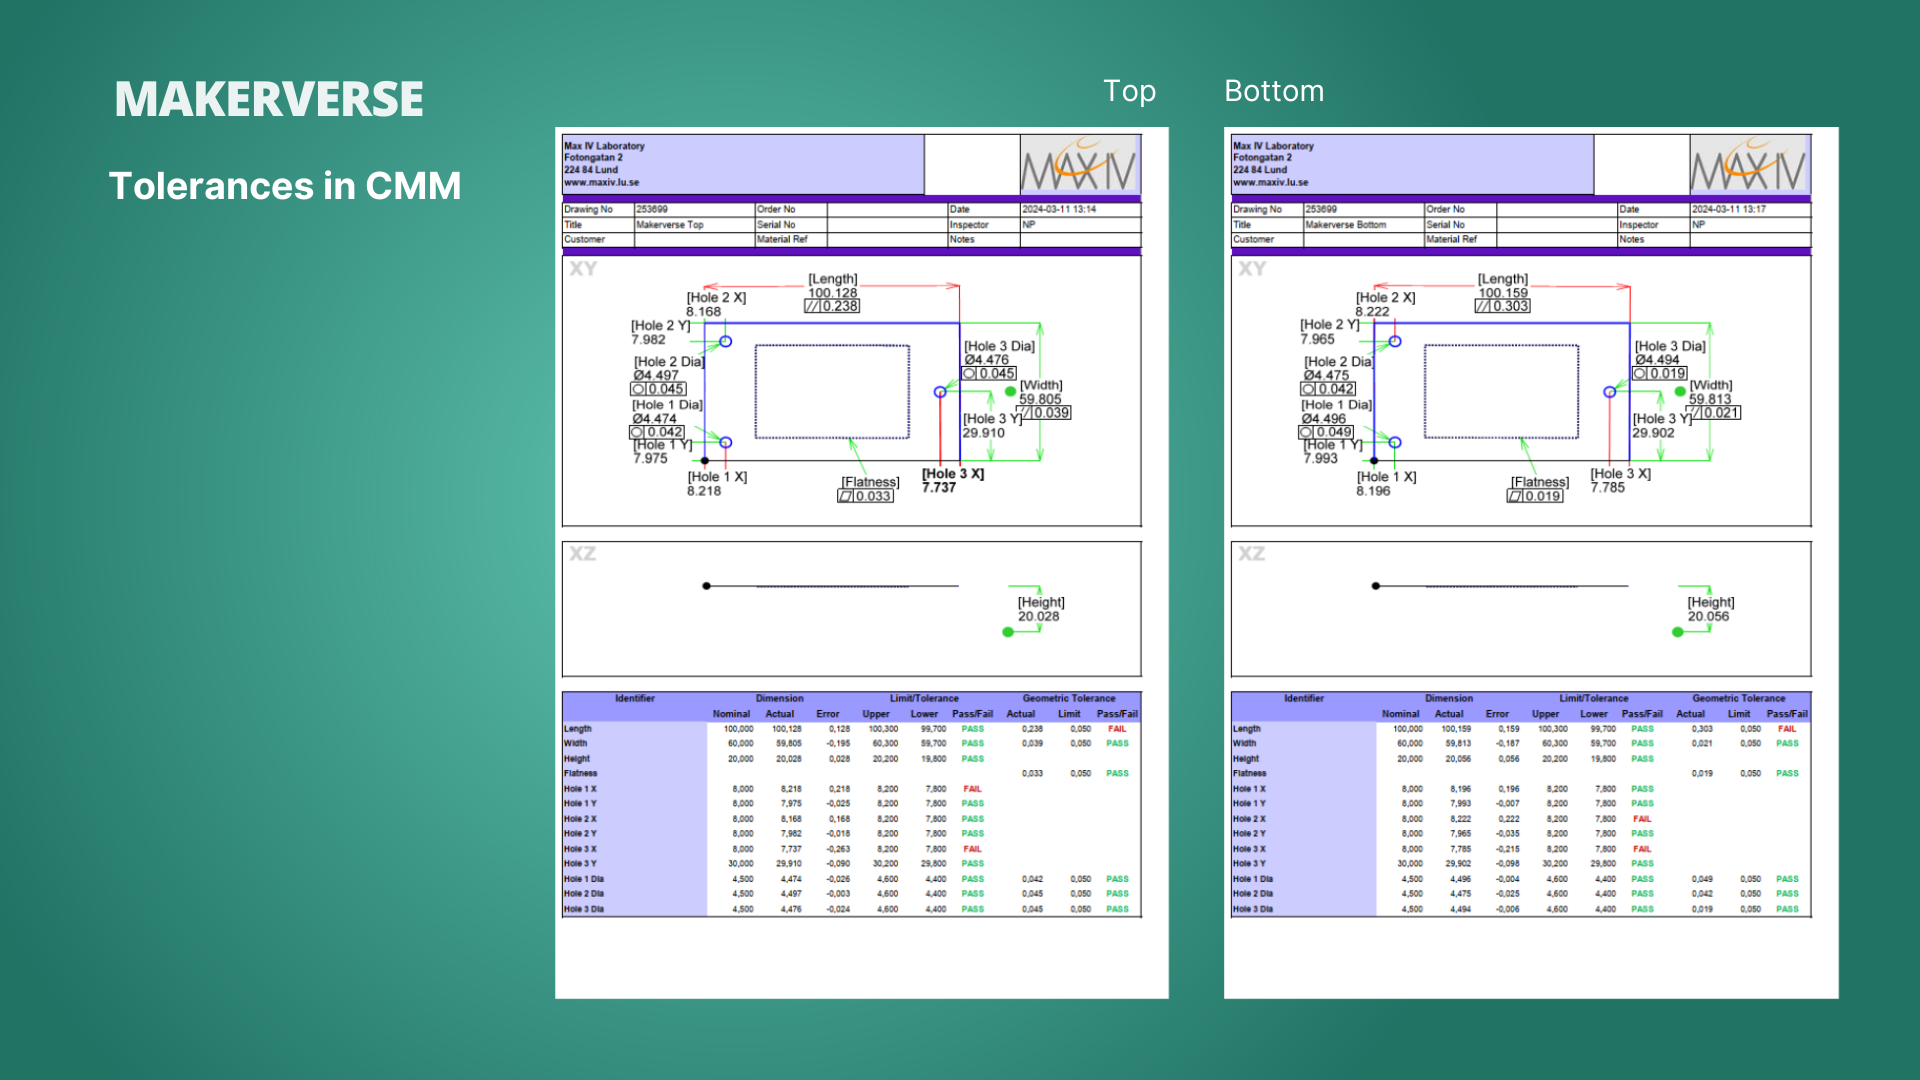Screen dimensions: 1920x1080
Task: Select the "Bottom" label above second report
Action: (1273, 91)
